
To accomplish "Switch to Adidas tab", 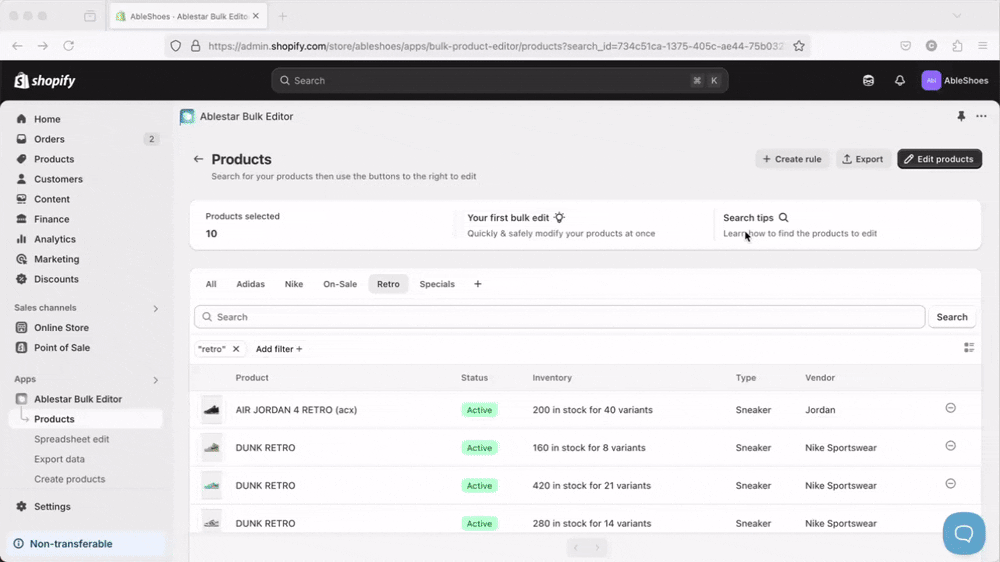I will (x=250, y=284).
